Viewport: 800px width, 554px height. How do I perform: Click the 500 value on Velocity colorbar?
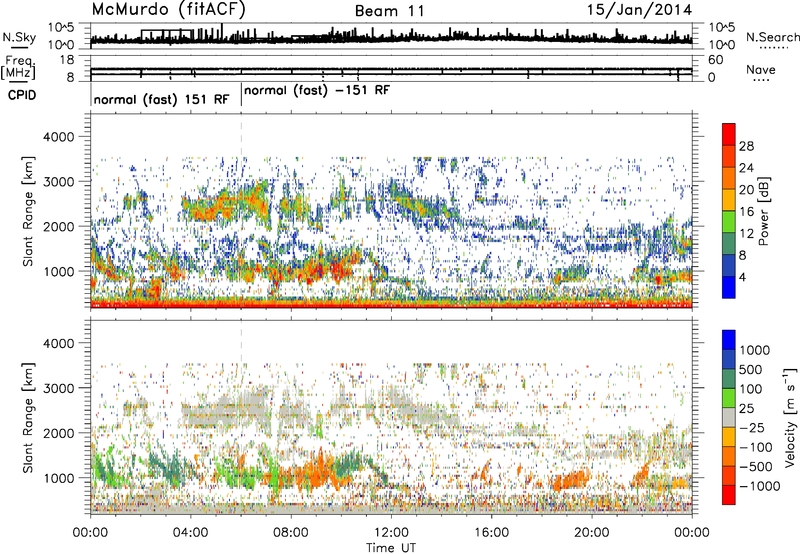point(753,369)
